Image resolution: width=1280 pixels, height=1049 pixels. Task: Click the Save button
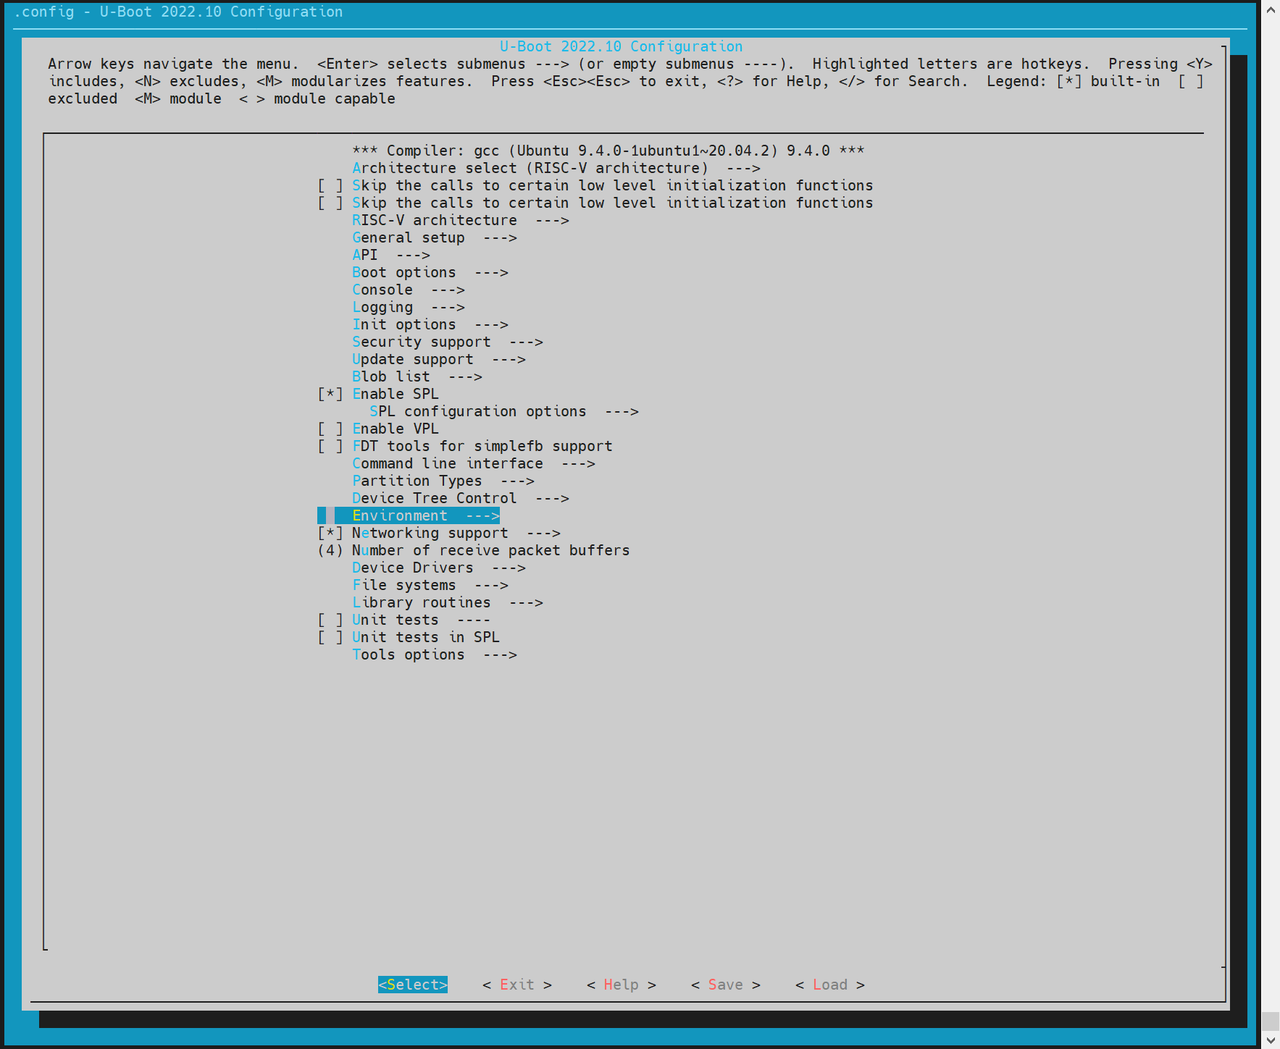pos(725,985)
